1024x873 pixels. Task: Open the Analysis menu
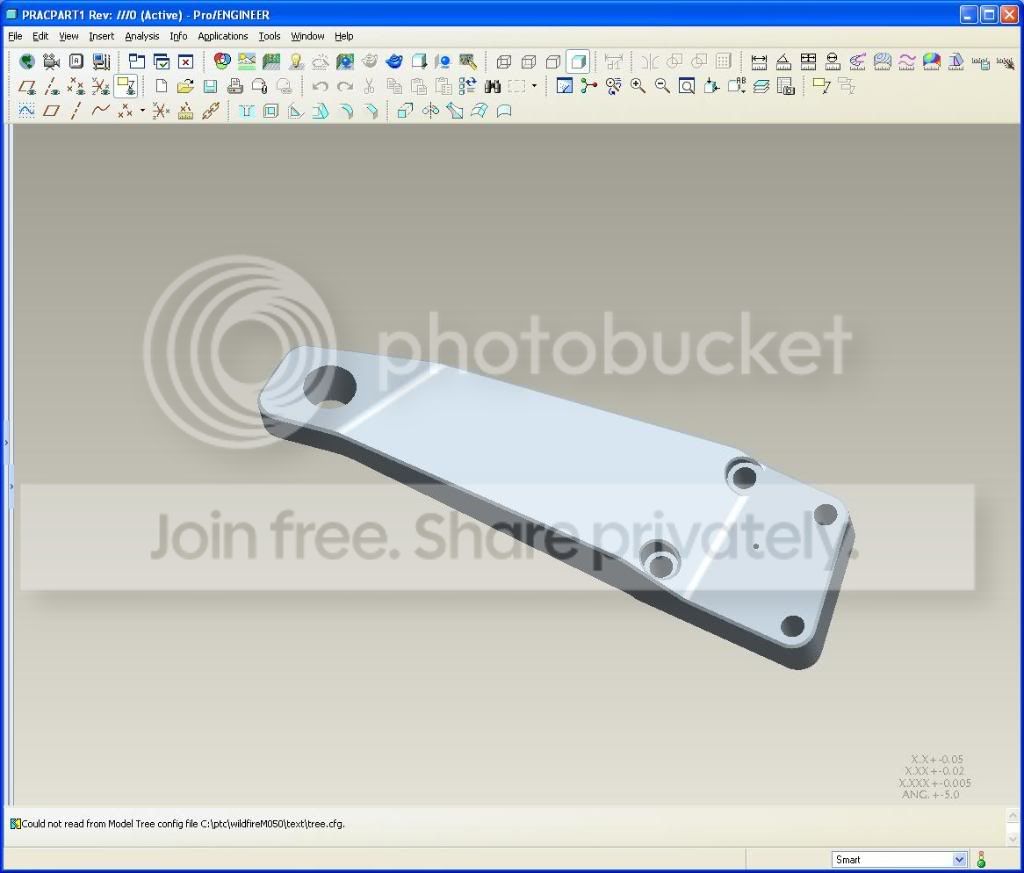pos(142,37)
